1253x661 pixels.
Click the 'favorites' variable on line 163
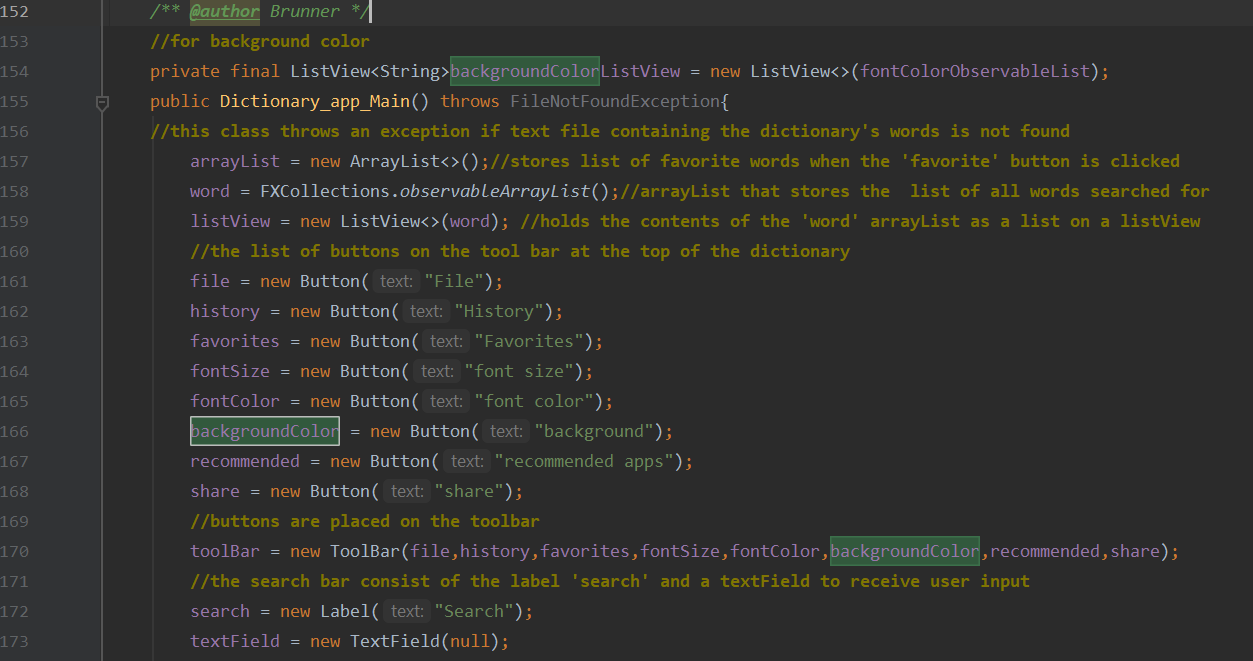coord(235,341)
